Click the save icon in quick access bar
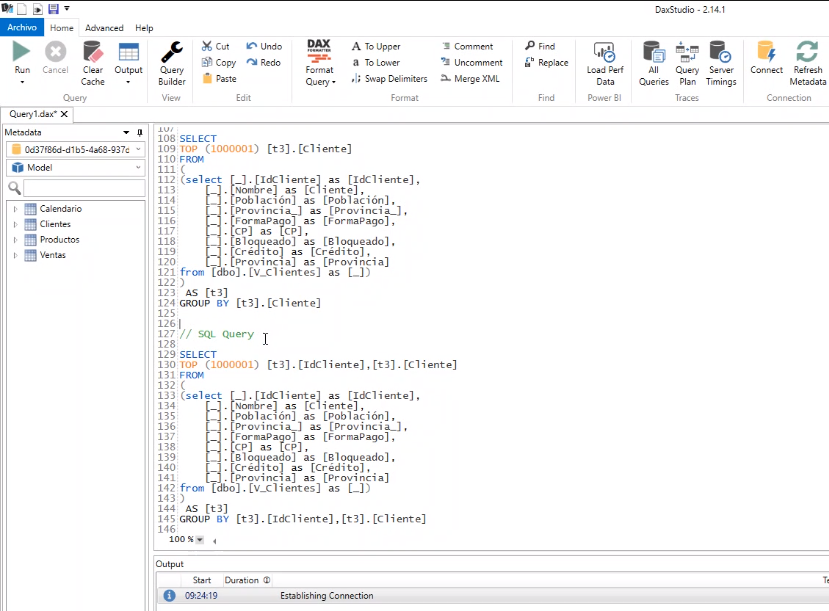The image size is (829, 611). pyautogui.click(x=53, y=8)
